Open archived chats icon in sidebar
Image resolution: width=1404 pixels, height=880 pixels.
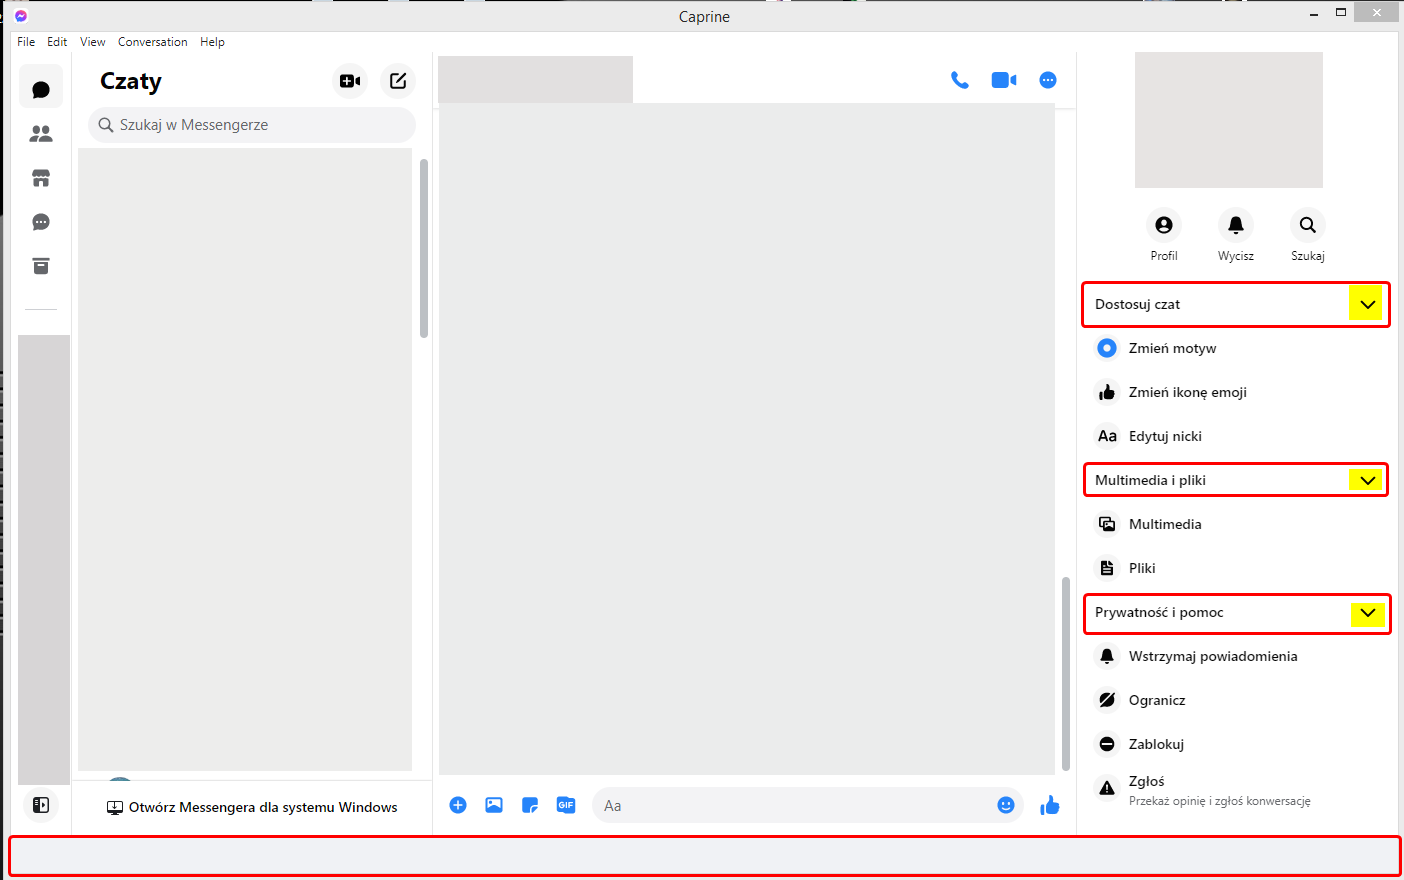[x=41, y=266]
